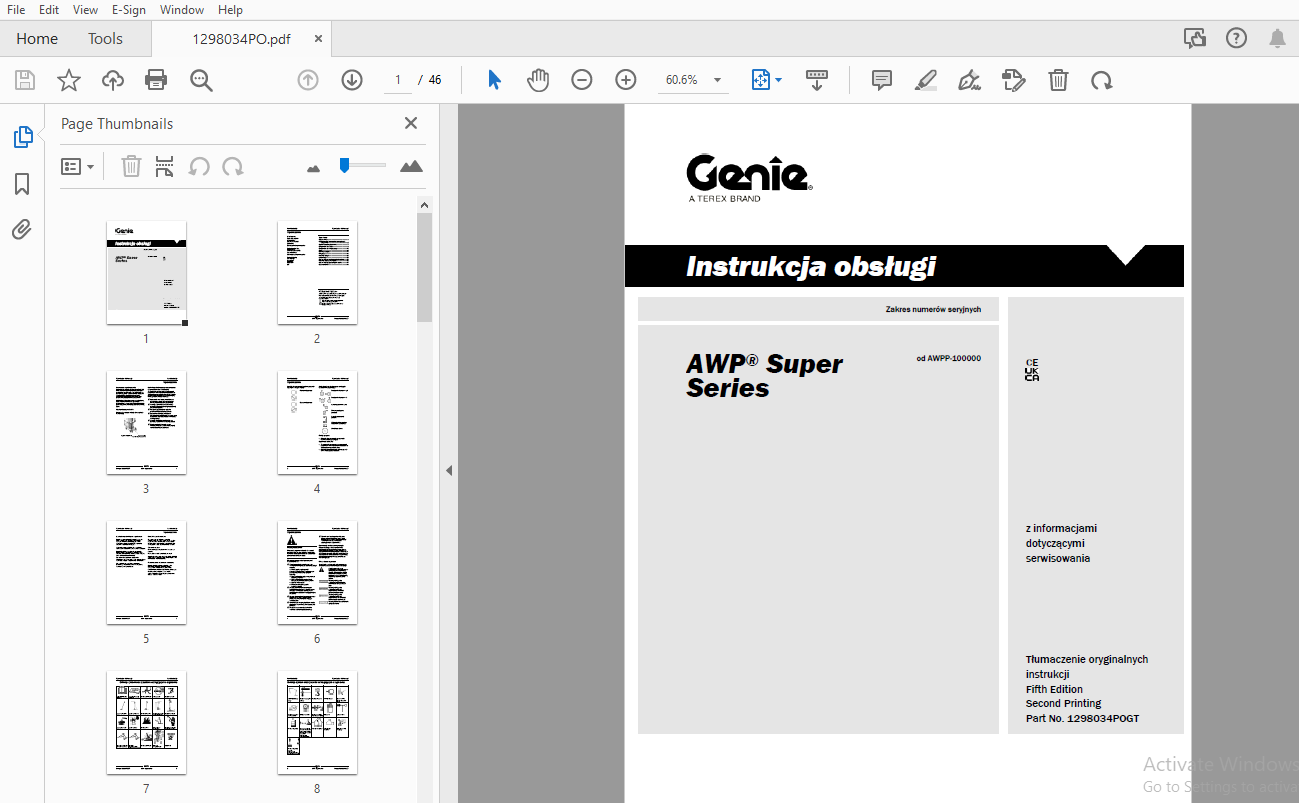Add a comment sticky note
Image resolution: width=1299 pixels, height=803 pixels.
coord(882,80)
